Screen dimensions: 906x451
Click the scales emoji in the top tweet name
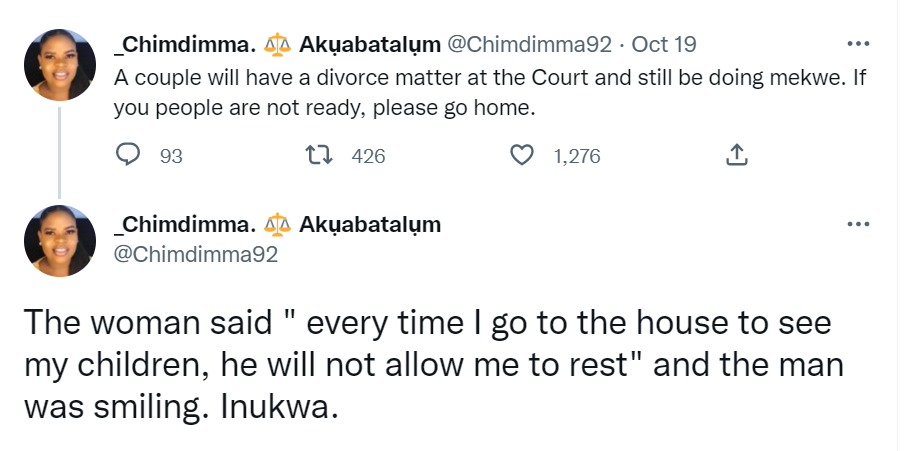tap(277, 45)
